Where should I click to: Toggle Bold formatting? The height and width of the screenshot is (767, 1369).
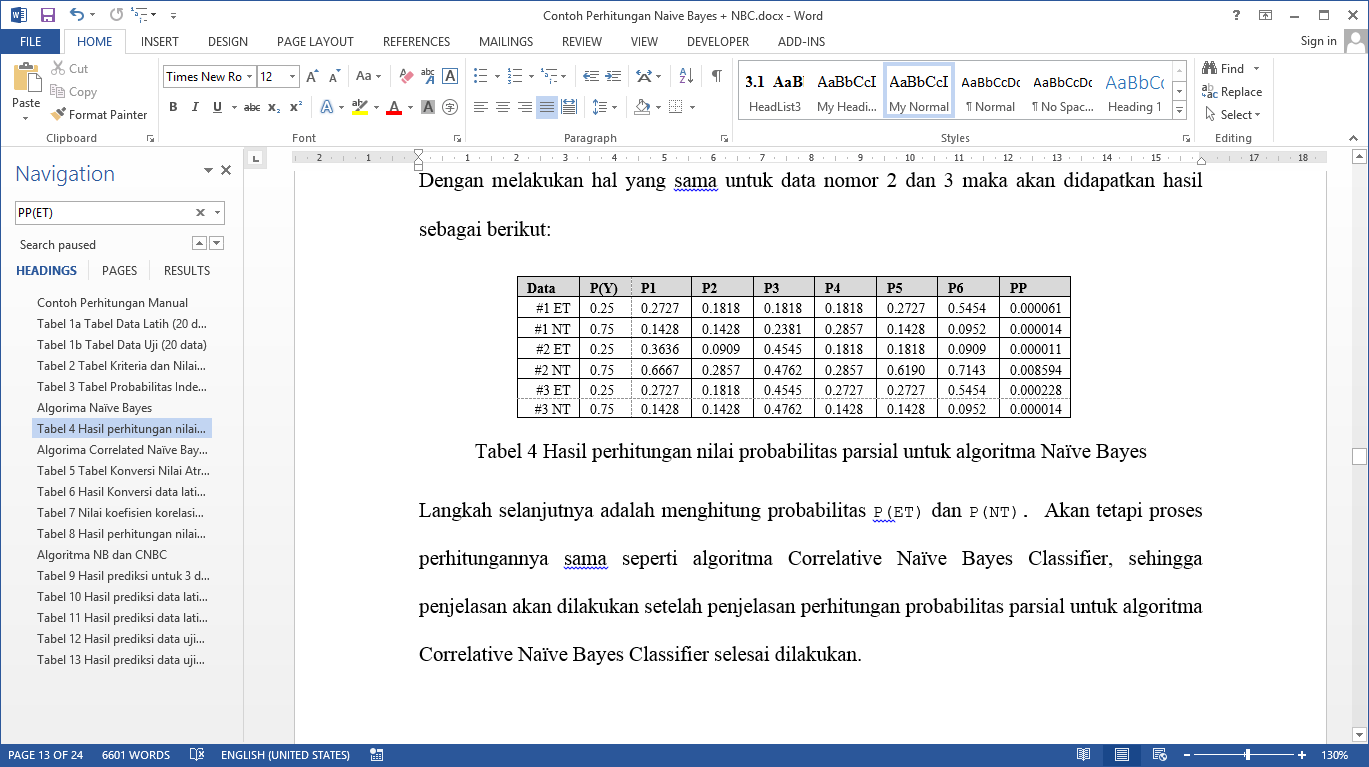coord(172,107)
